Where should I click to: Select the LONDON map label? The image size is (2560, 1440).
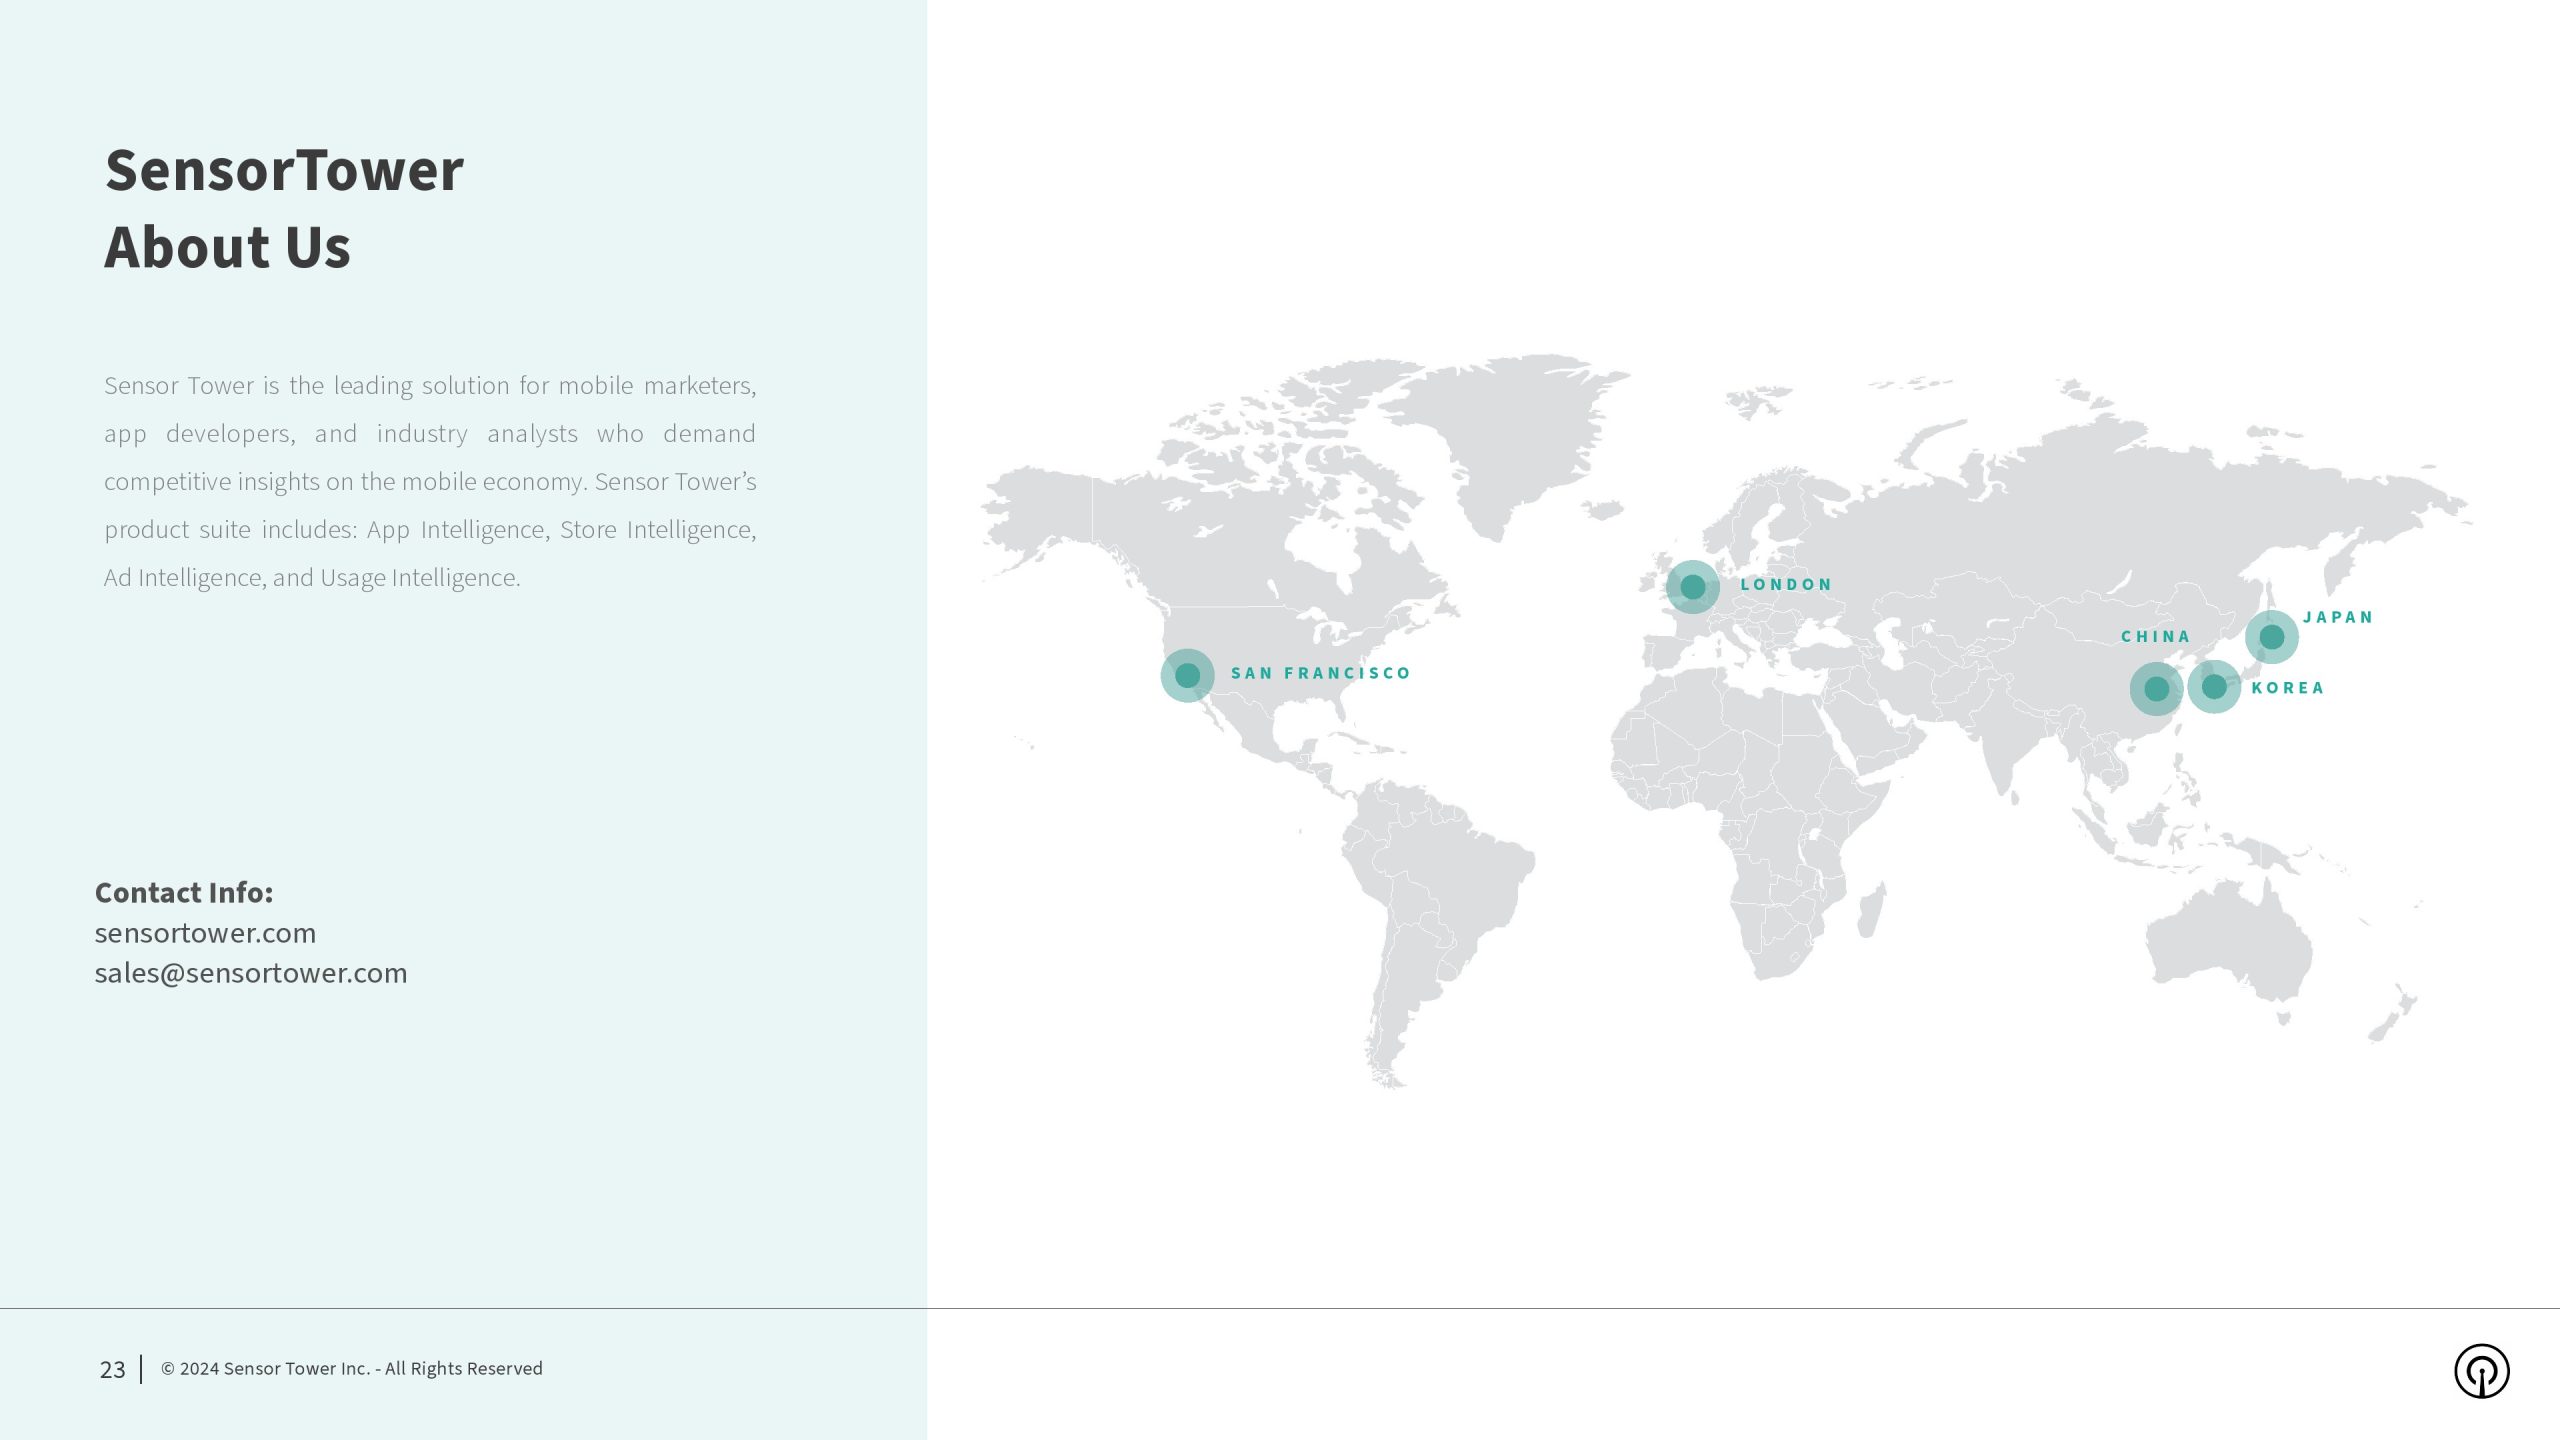click(1786, 584)
